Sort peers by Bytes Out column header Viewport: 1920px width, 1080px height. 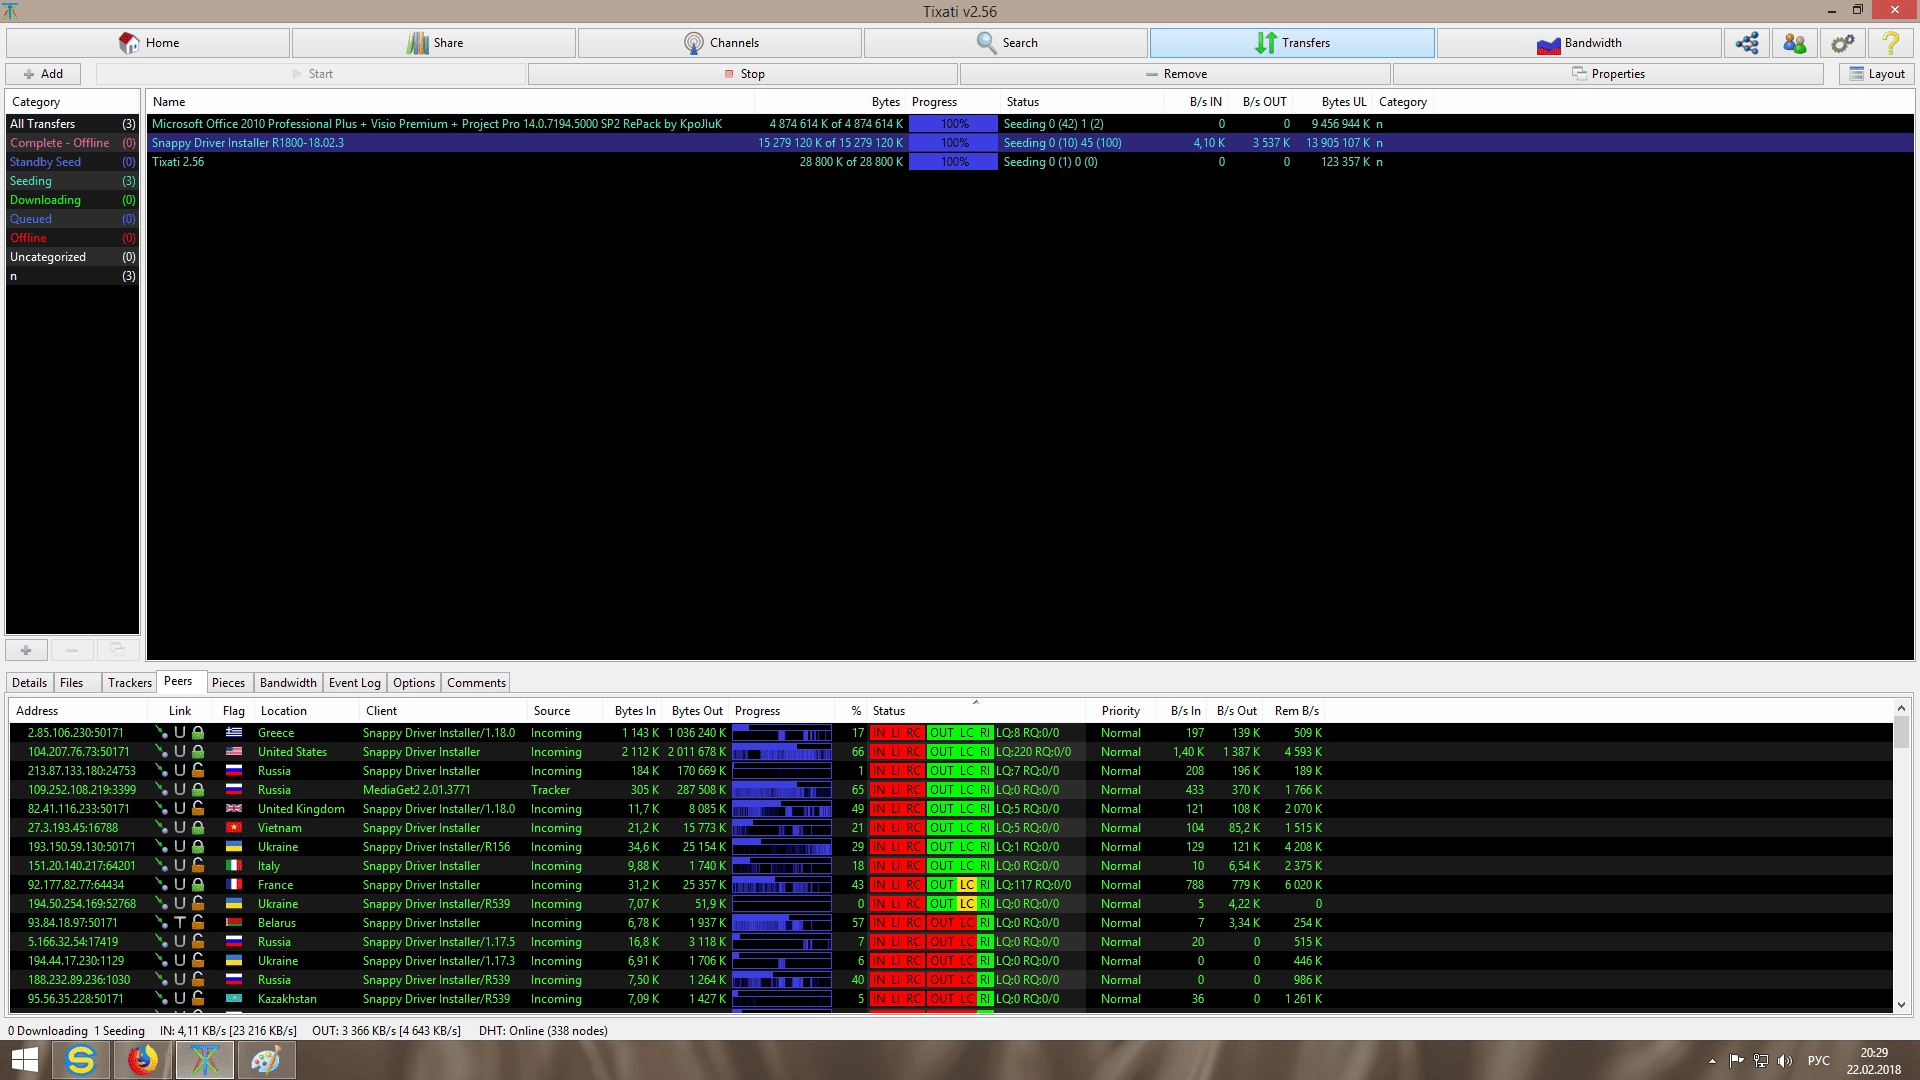point(697,711)
